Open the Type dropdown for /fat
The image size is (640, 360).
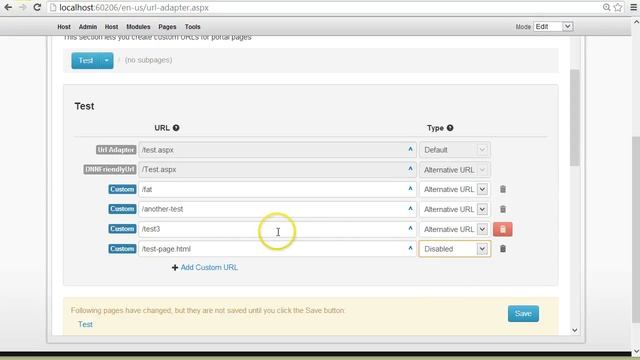(x=455, y=189)
